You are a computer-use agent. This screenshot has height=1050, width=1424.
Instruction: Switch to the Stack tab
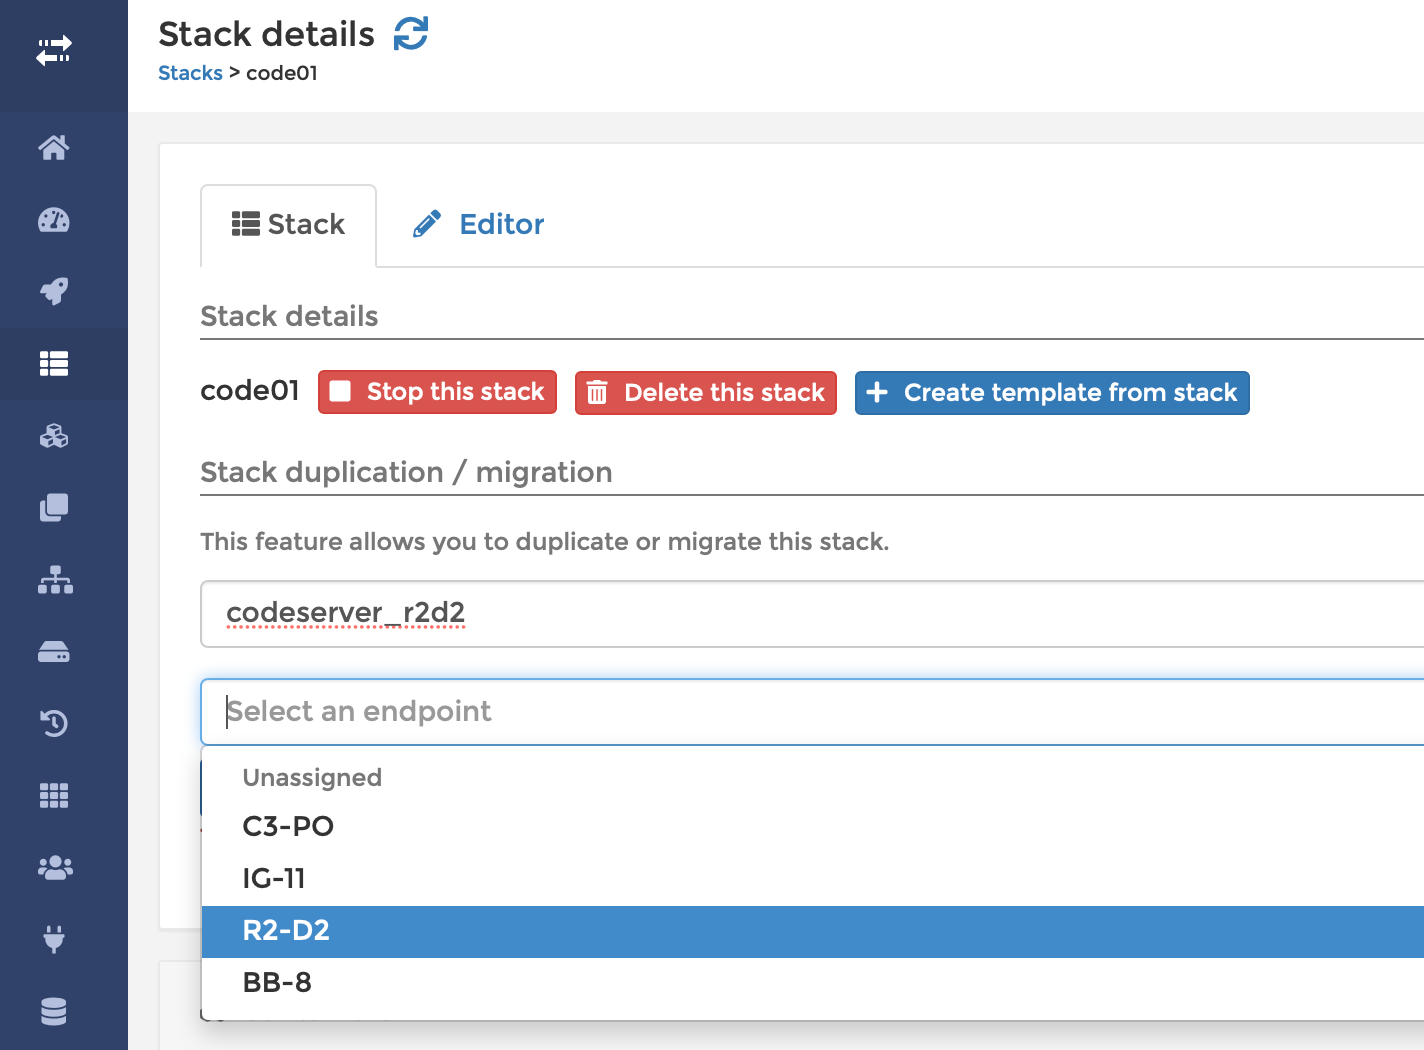(288, 225)
